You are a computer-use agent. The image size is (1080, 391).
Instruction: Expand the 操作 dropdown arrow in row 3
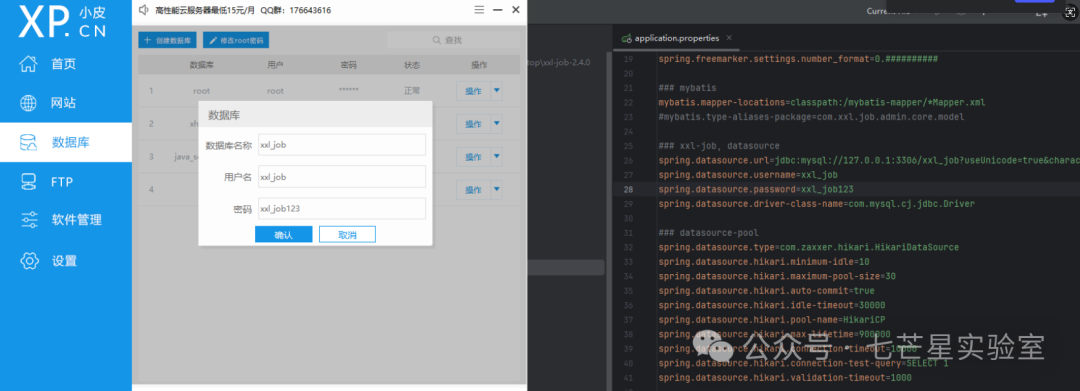point(496,157)
